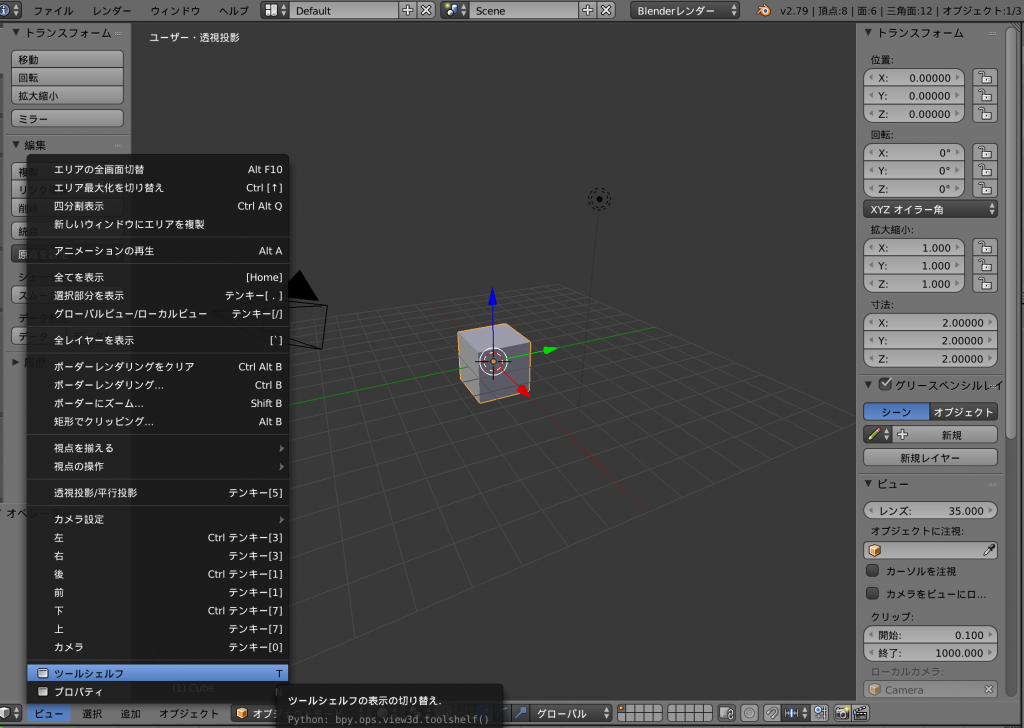Screen dimensions: 1024x728
Task: Click the ミラー button
Action: pos(67,119)
